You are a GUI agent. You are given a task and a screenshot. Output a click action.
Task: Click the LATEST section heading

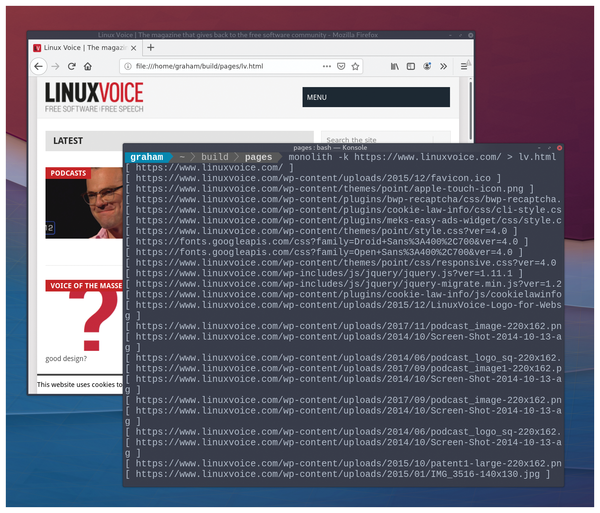68,141
